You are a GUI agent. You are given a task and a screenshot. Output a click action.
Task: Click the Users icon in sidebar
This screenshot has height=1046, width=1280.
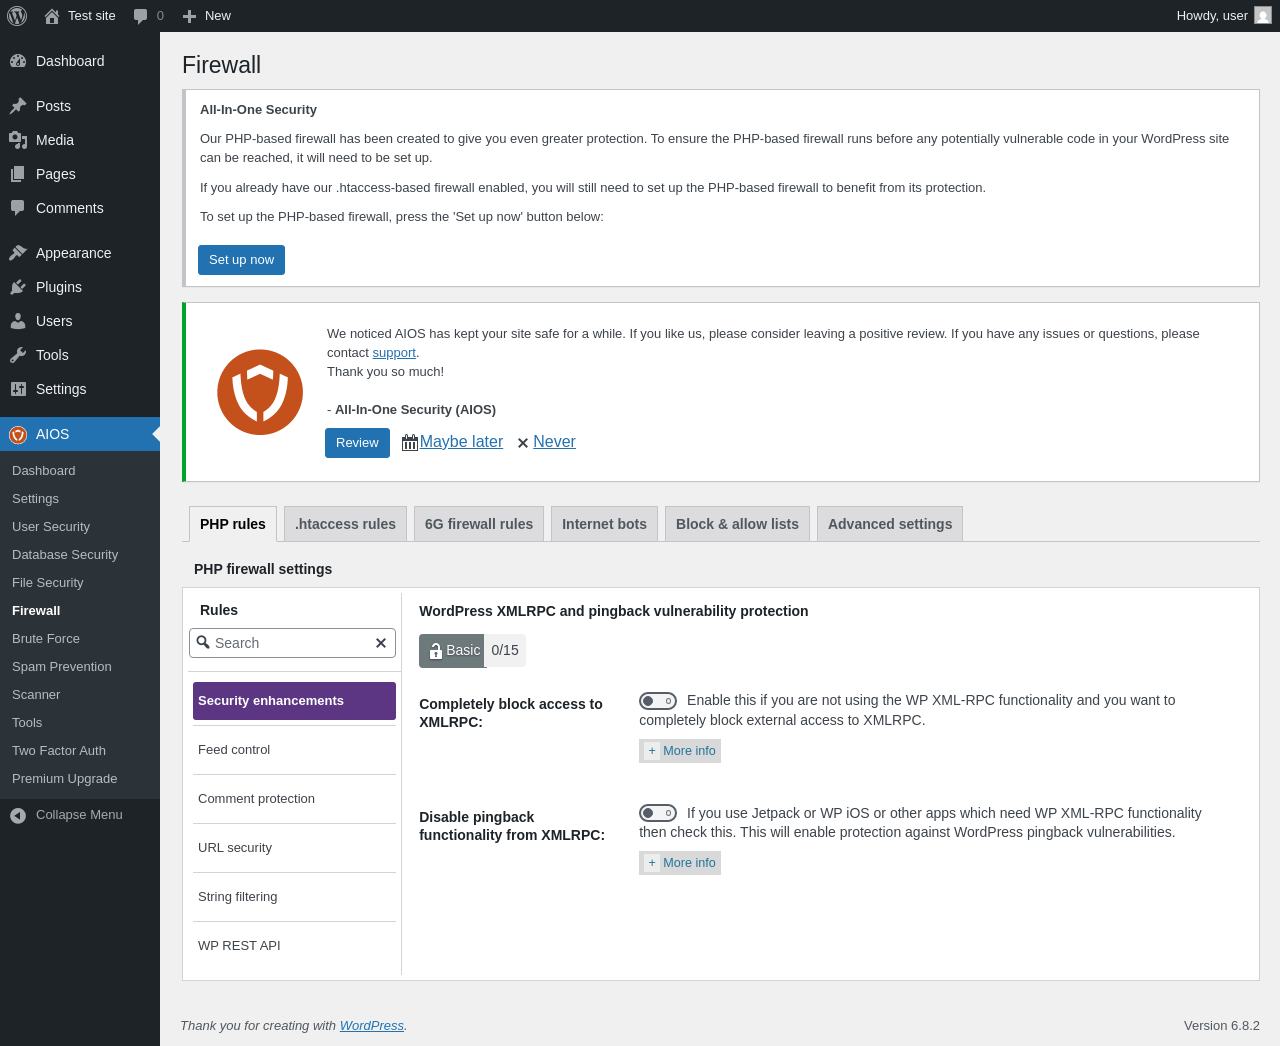(x=18, y=321)
